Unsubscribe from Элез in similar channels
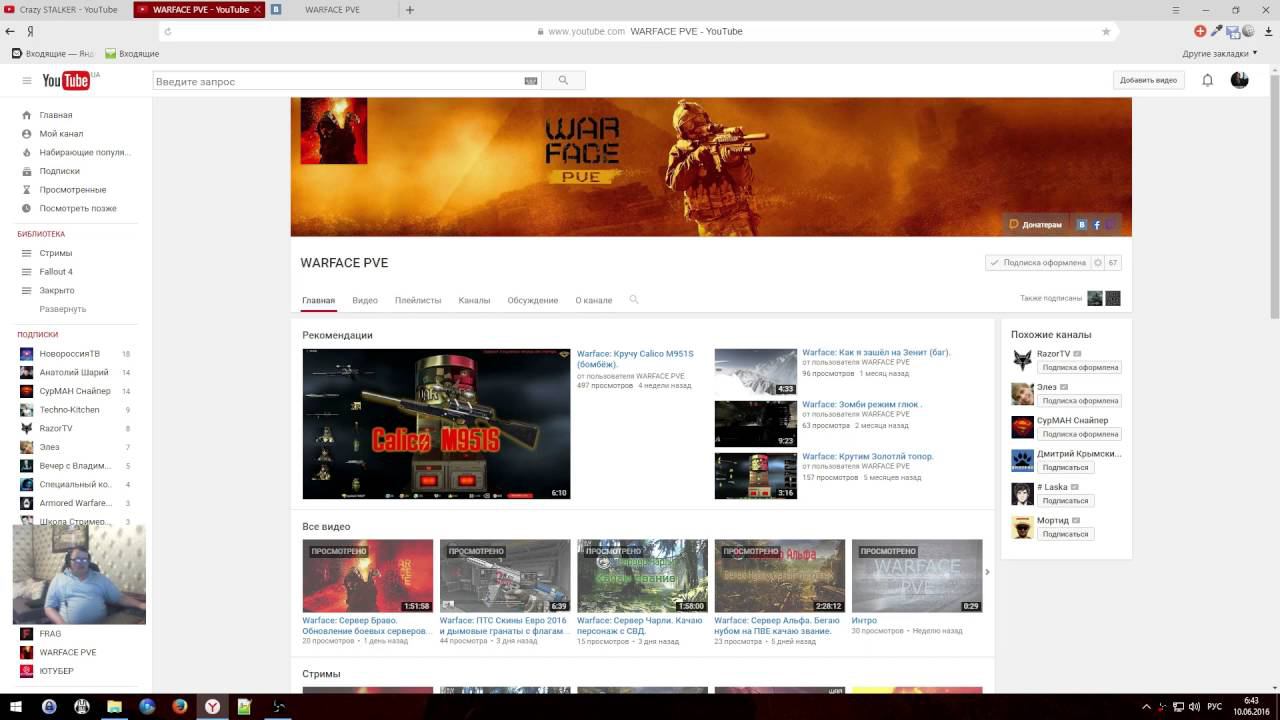 [x=1079, y=401]
